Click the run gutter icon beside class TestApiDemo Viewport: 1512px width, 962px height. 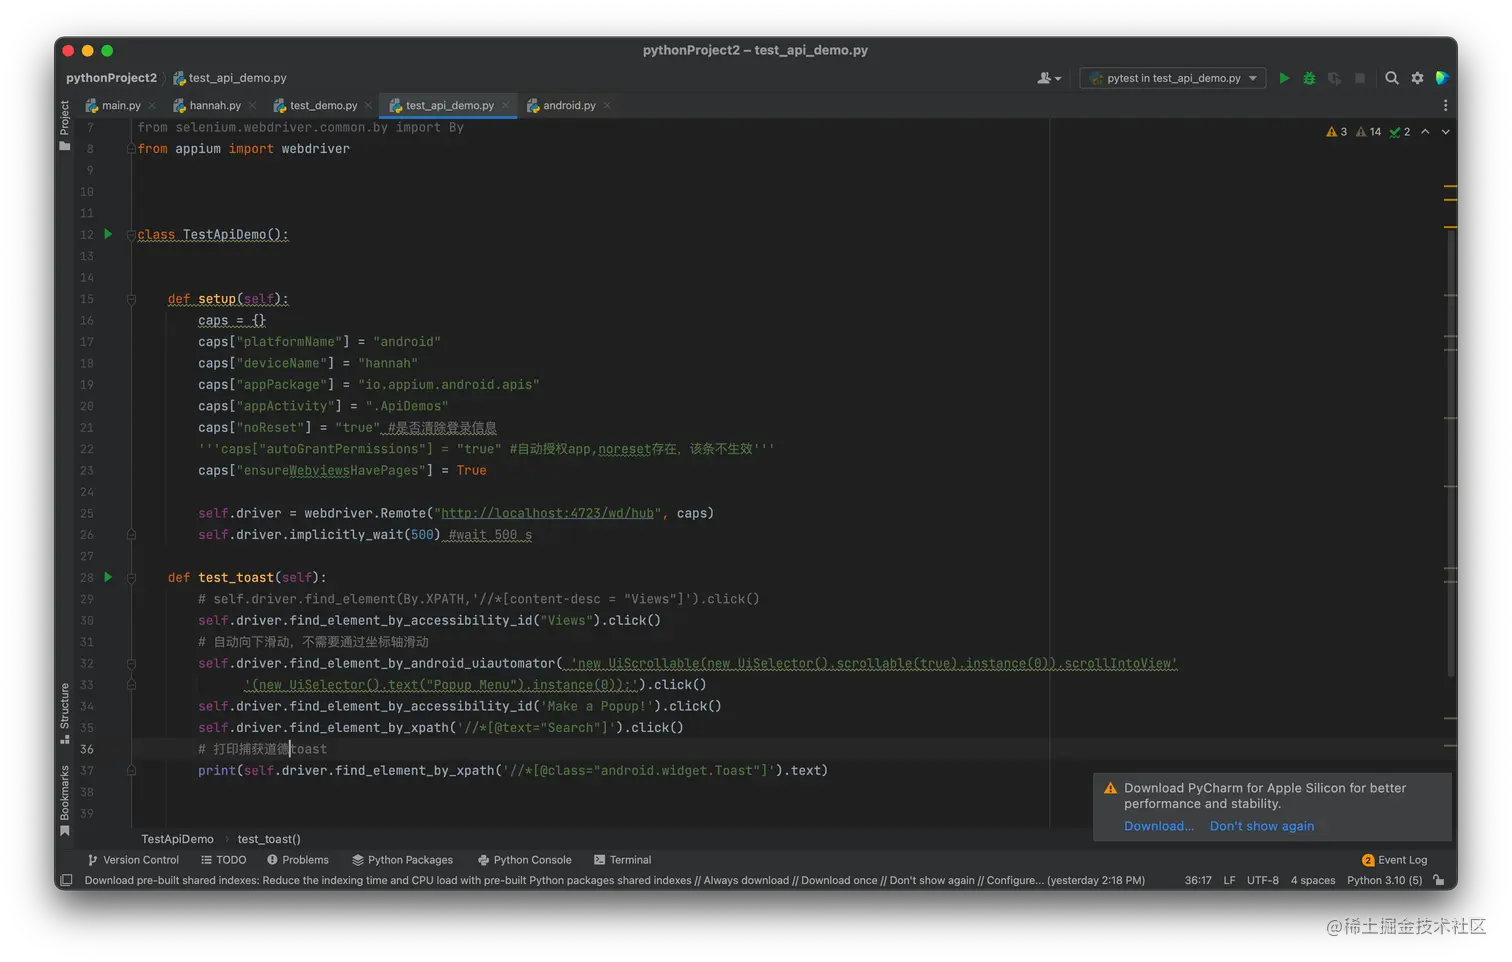click(x=108, y=234)
